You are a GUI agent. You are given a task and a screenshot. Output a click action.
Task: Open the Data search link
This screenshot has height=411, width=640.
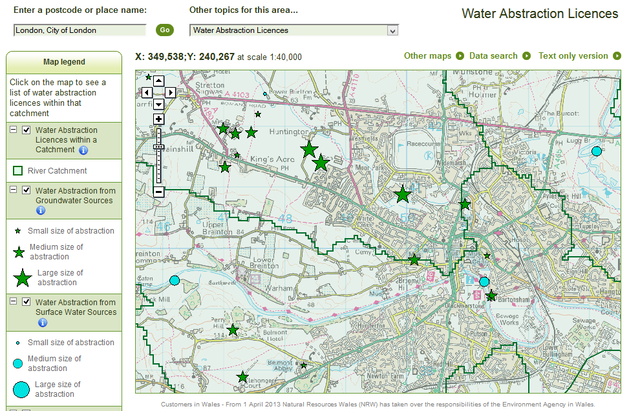click(x=493, y=56)
